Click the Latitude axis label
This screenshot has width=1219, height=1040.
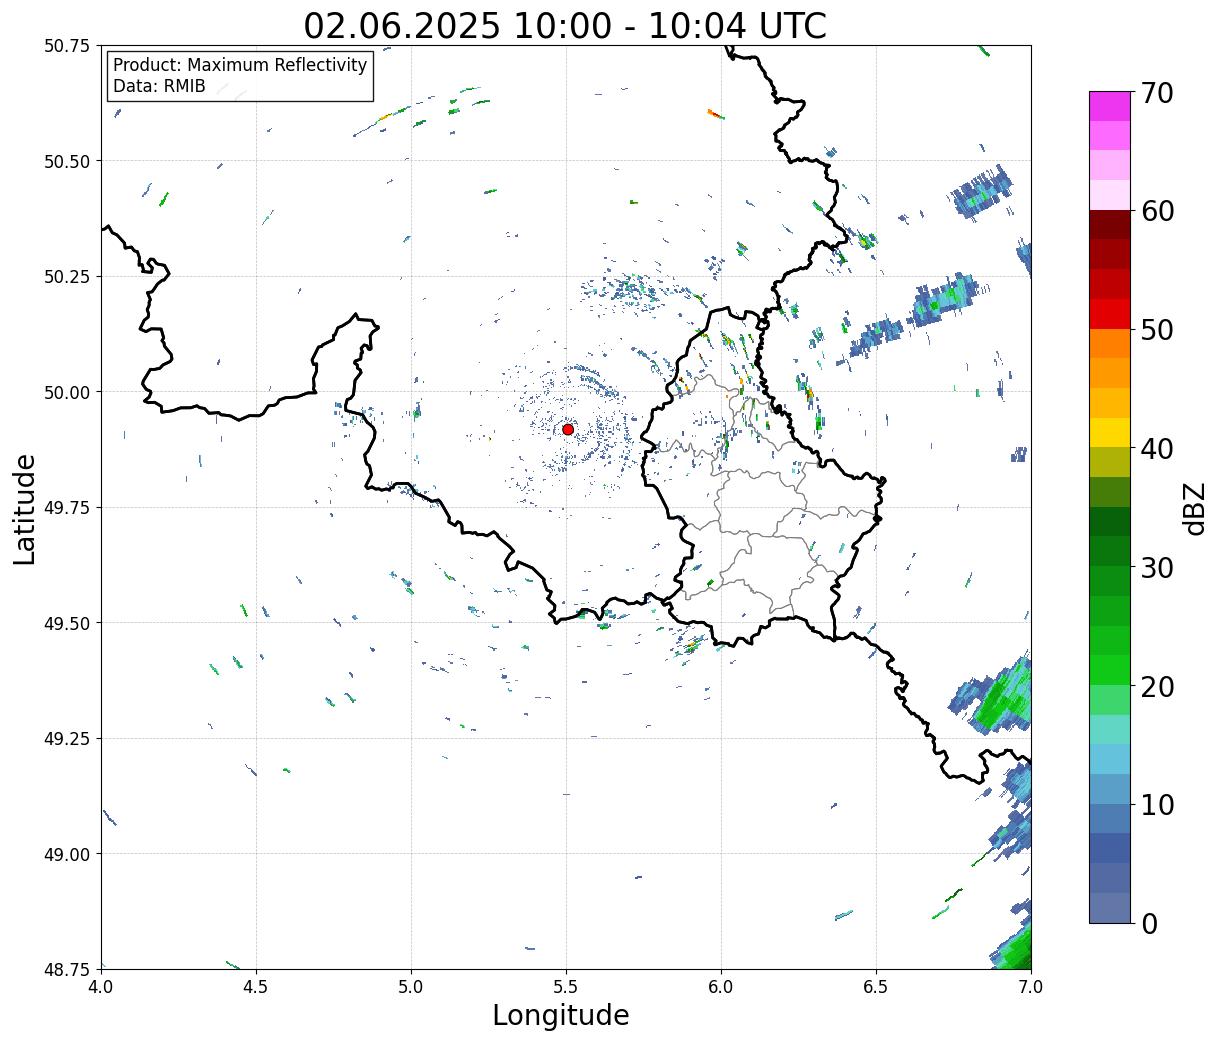coord(25,509)
